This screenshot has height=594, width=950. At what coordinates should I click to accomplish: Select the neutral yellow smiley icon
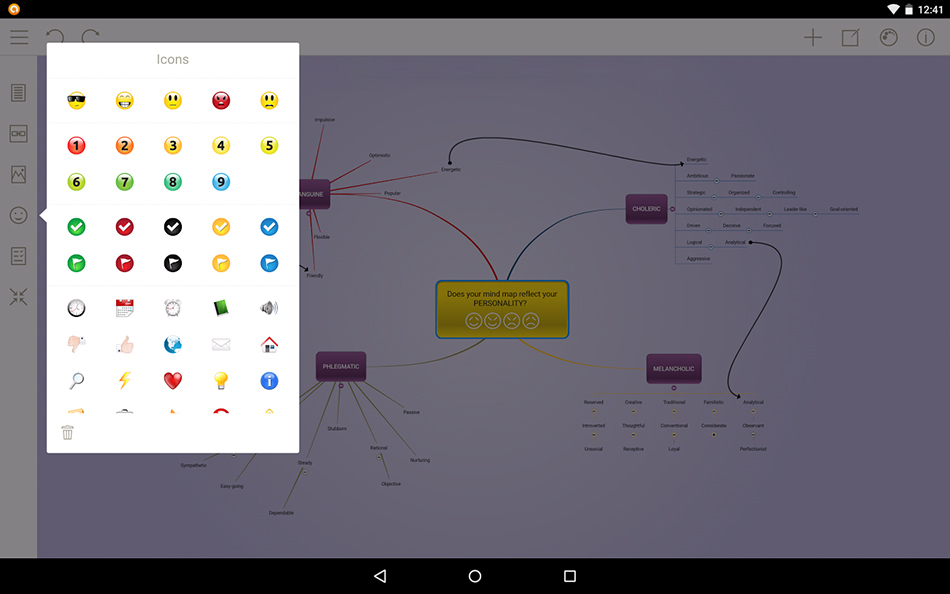173,101
